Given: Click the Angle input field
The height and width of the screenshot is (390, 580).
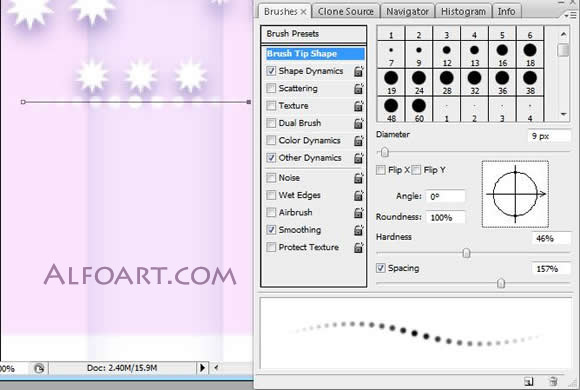Looking at the screenshot, I should (445, 196).
